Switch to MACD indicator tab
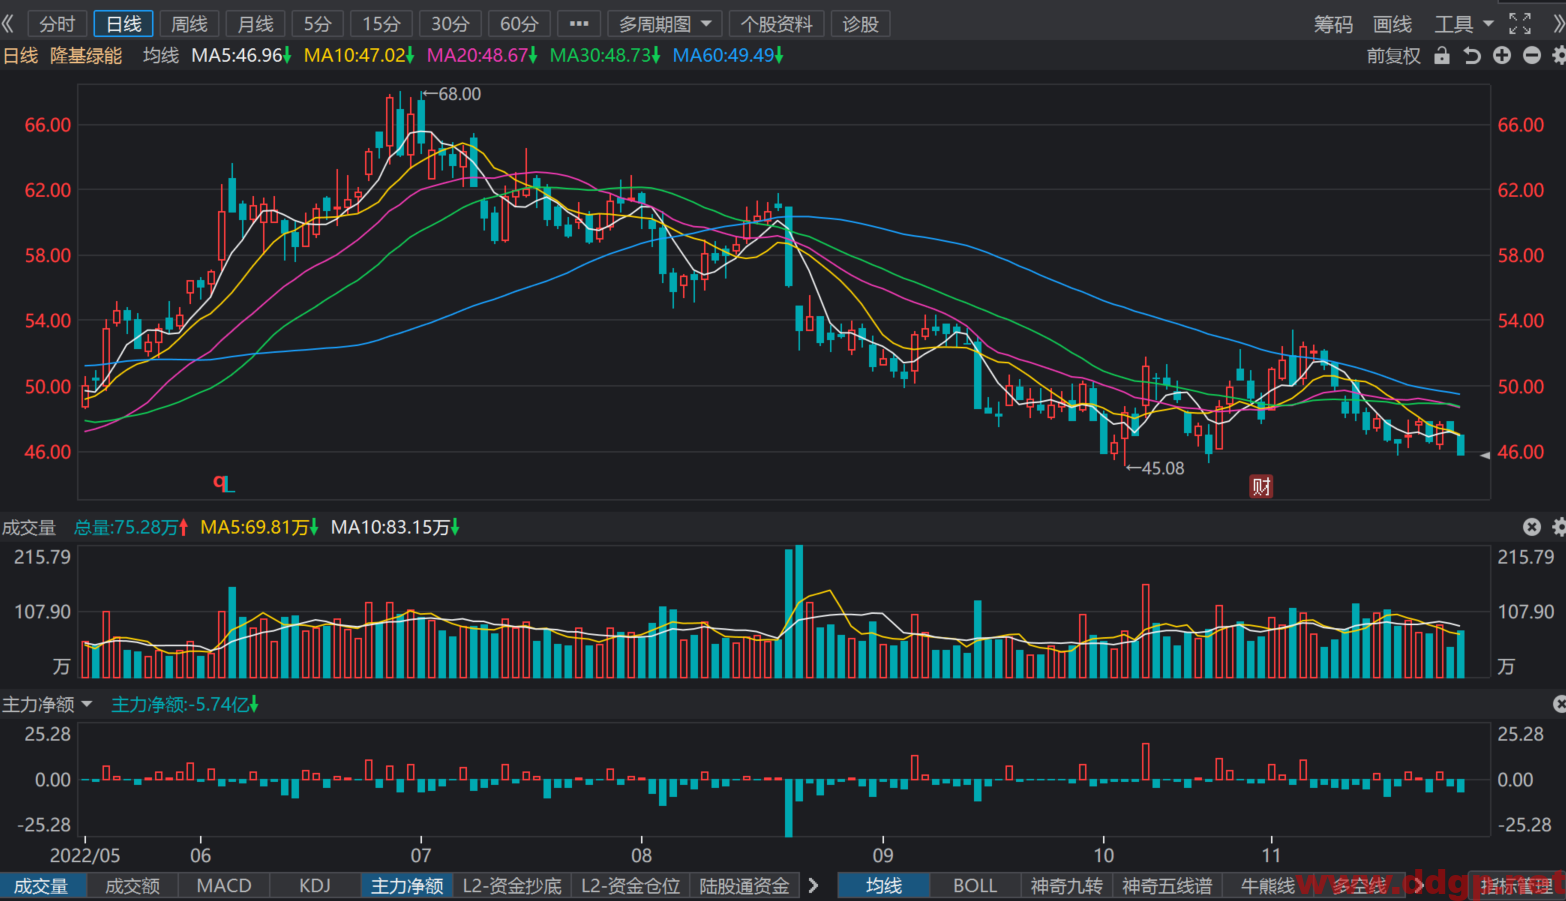 coord(224,886)
